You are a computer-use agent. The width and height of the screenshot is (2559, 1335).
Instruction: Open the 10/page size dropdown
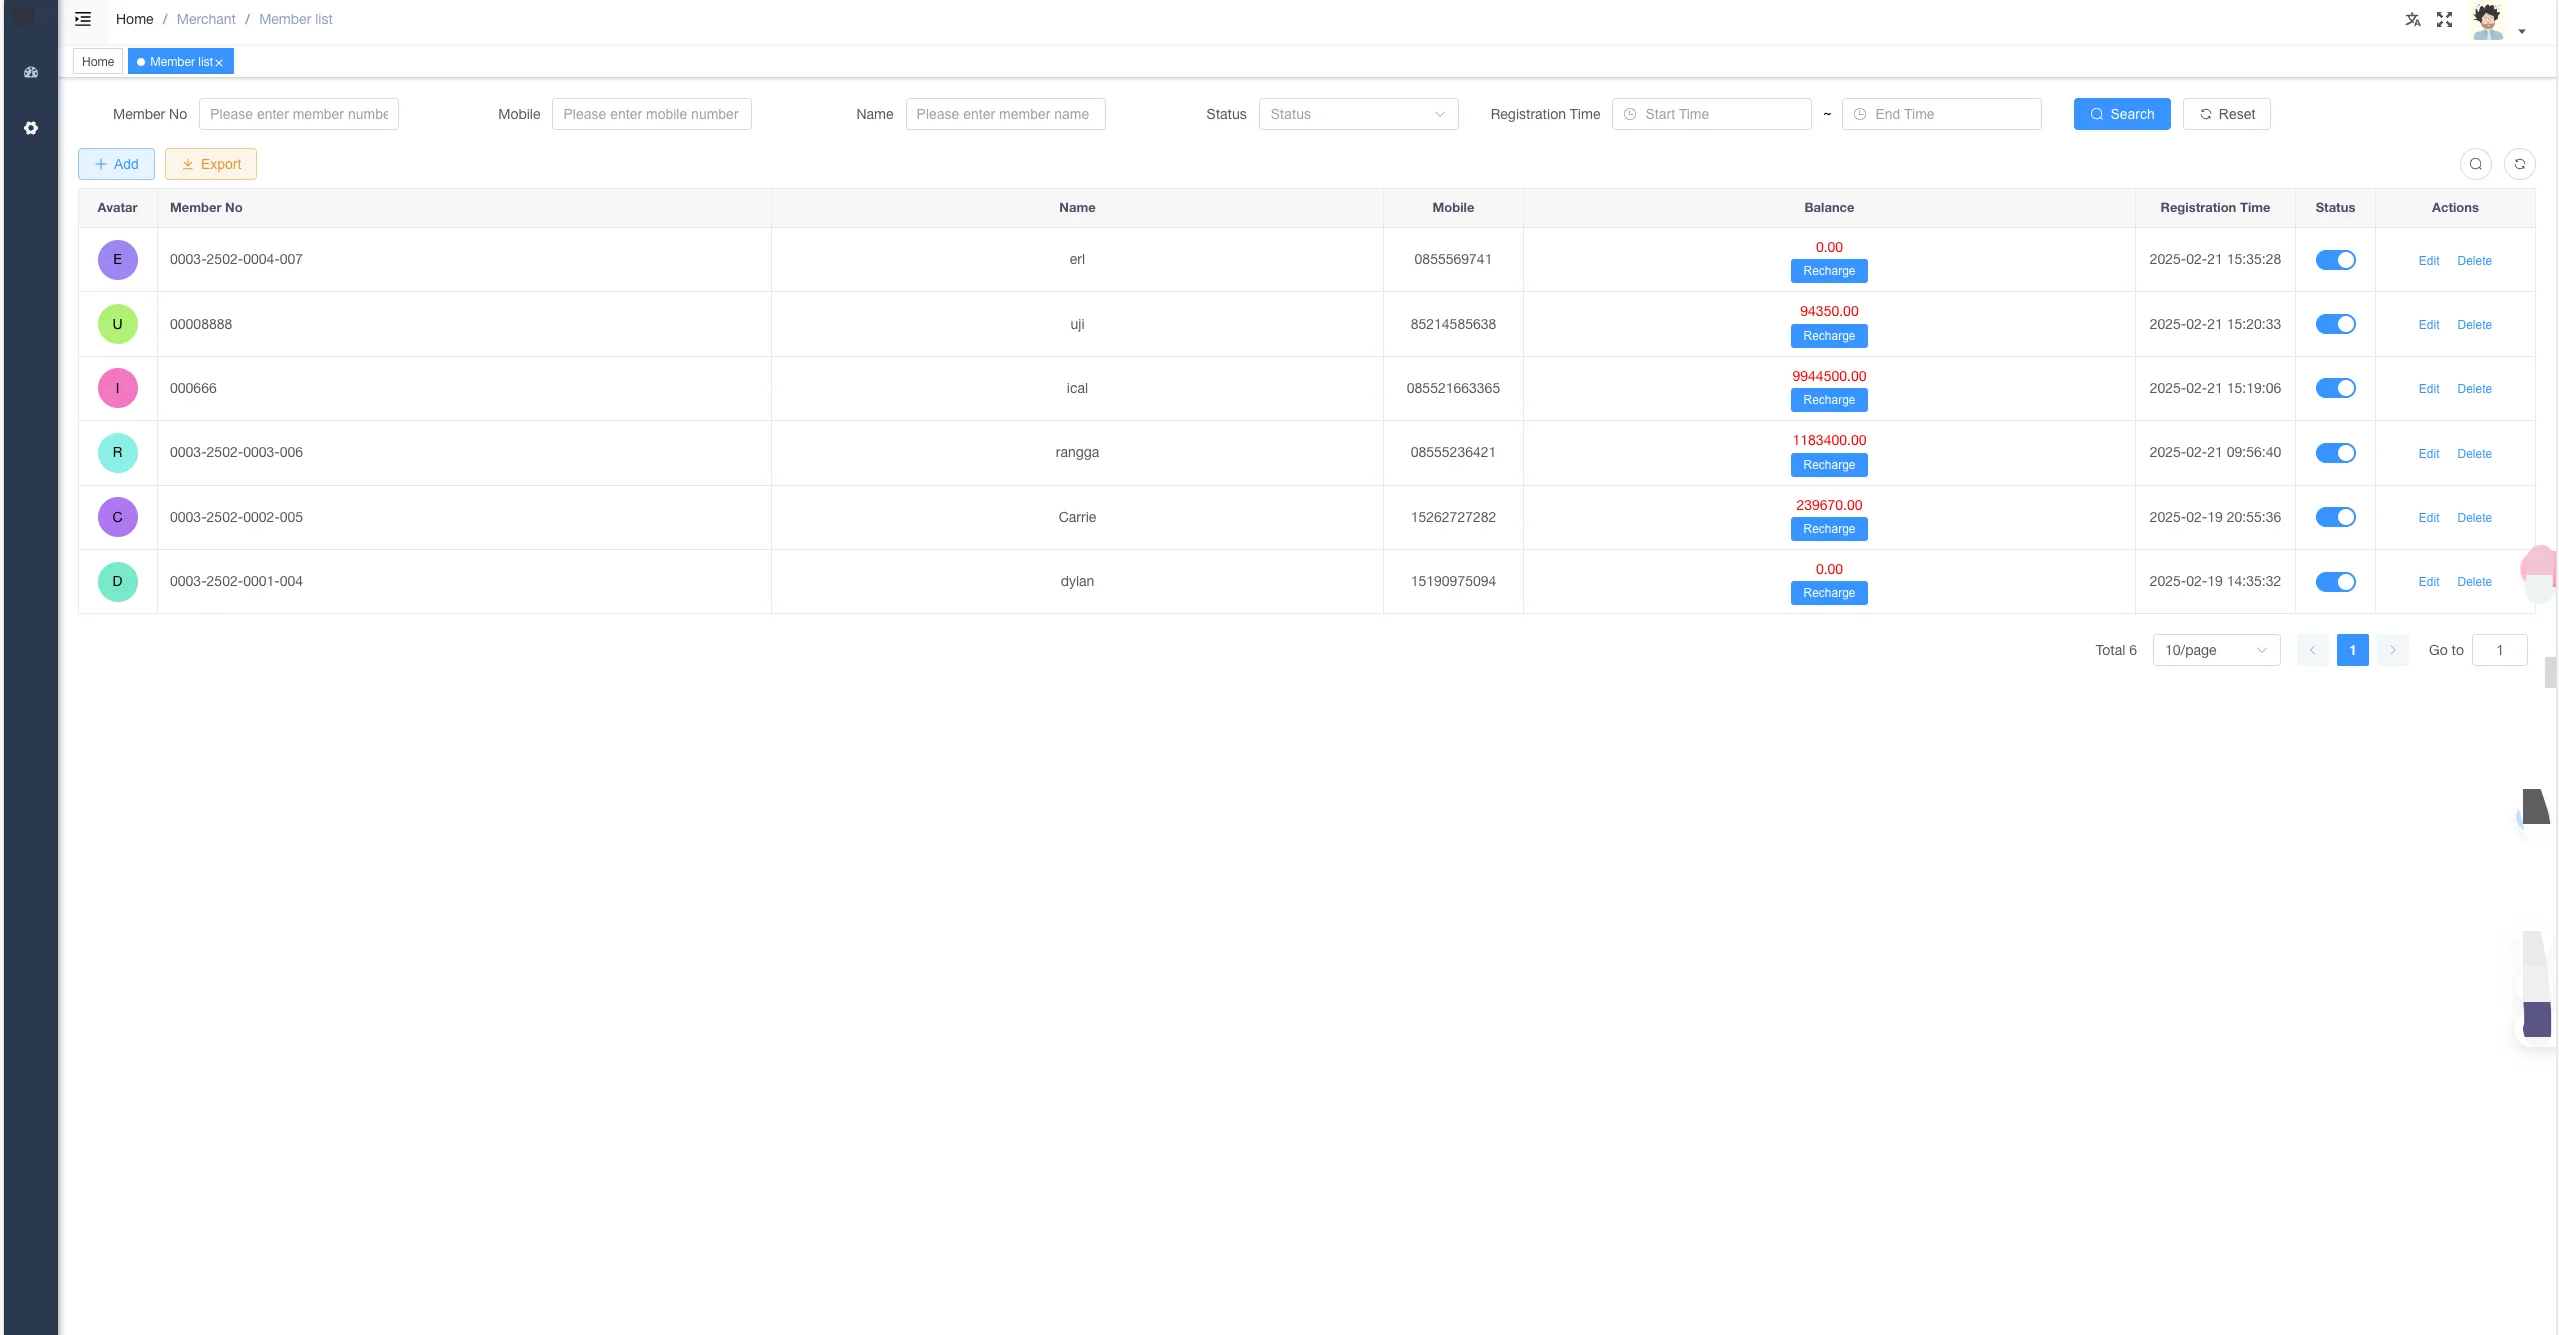point(2216,650)
